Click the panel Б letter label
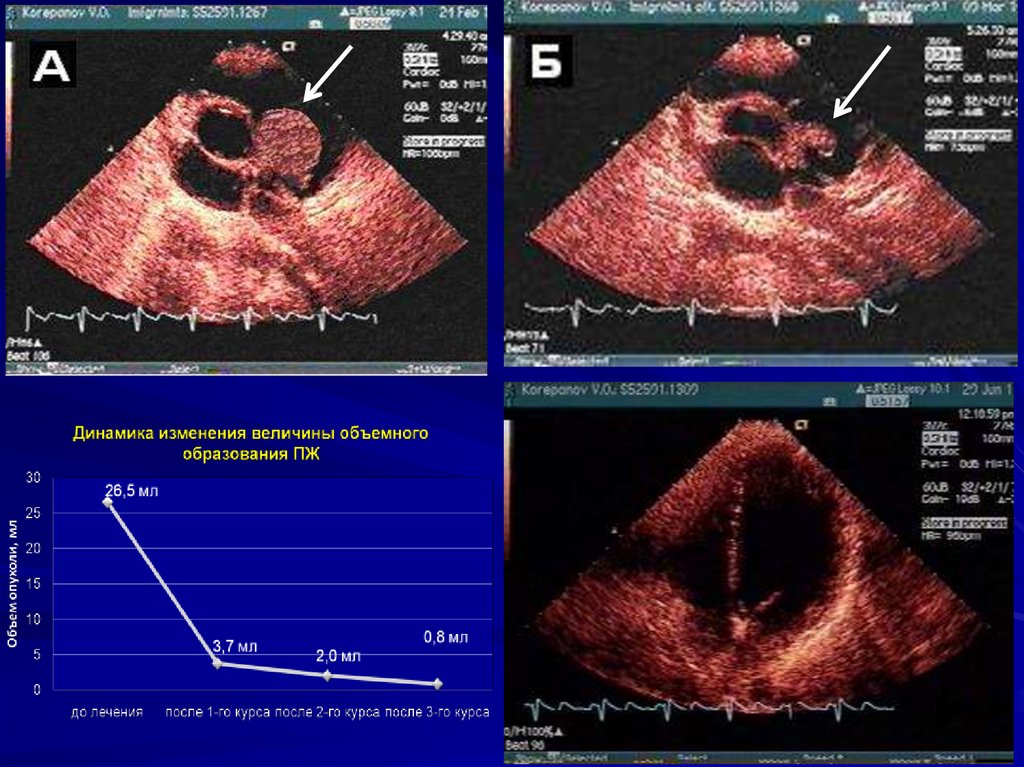Screen dimensions: 1024x767 pyautogui.click(x=548, y=60)
